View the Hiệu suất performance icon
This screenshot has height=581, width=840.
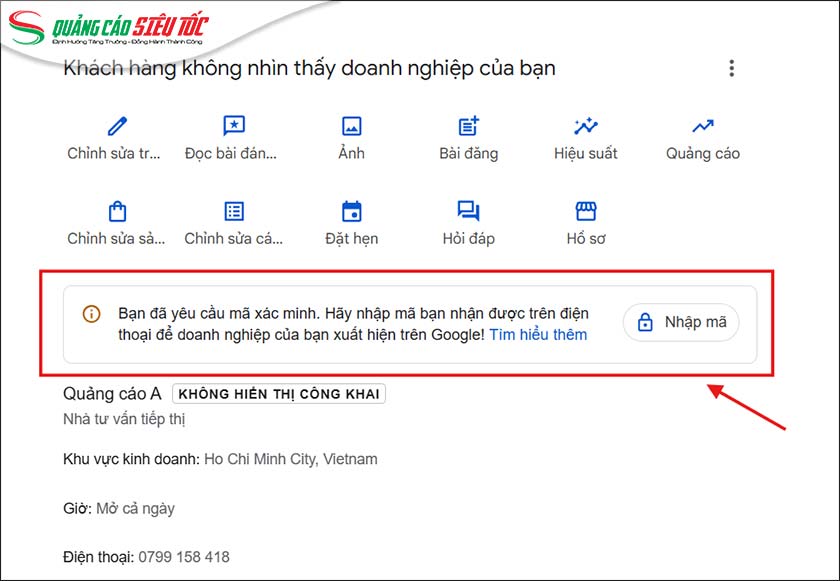[x=584, y=126]
